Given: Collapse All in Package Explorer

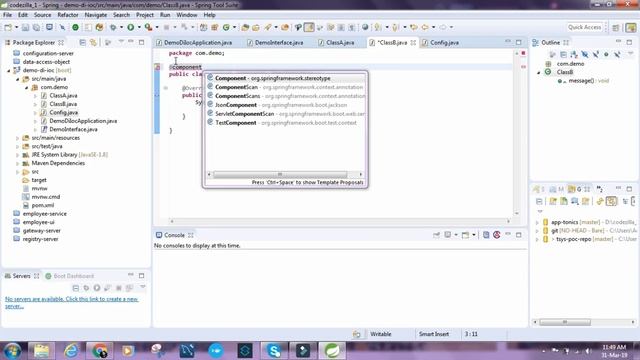Looking at the screenshot, I should tap(82, 42).
